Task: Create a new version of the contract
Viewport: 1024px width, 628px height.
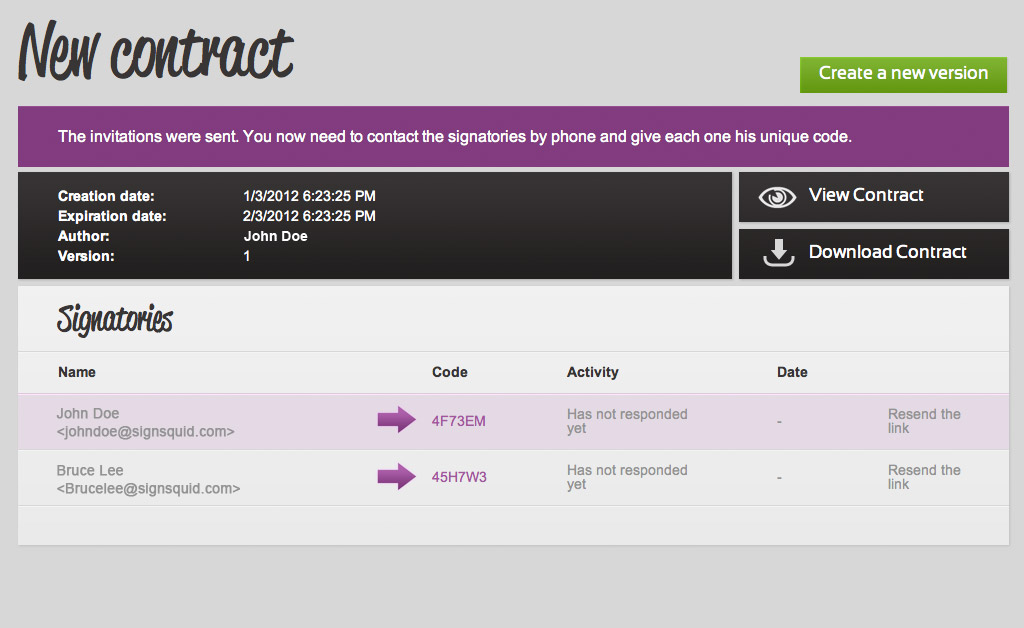Action: click(903, 74)
